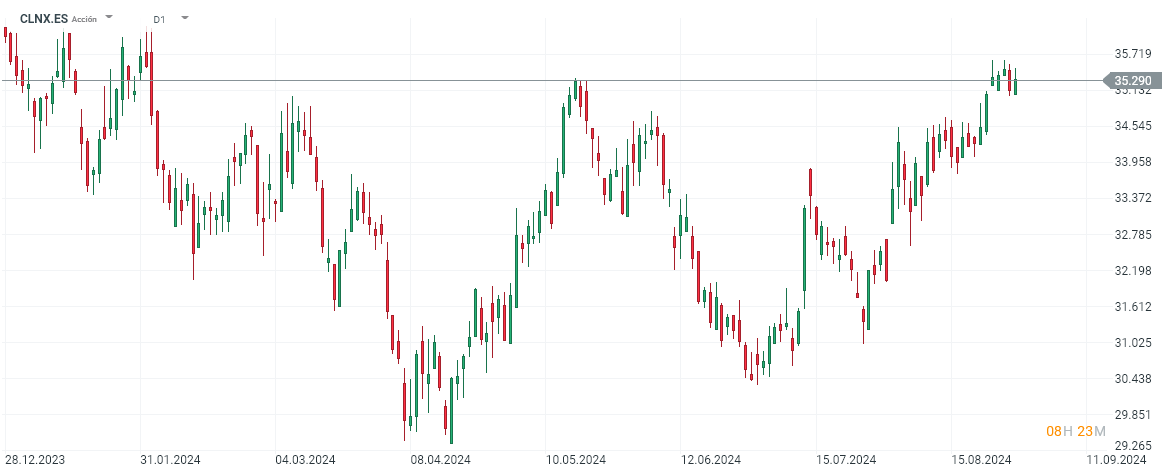Click the 10.05.2024 date label

pos(575,460)
